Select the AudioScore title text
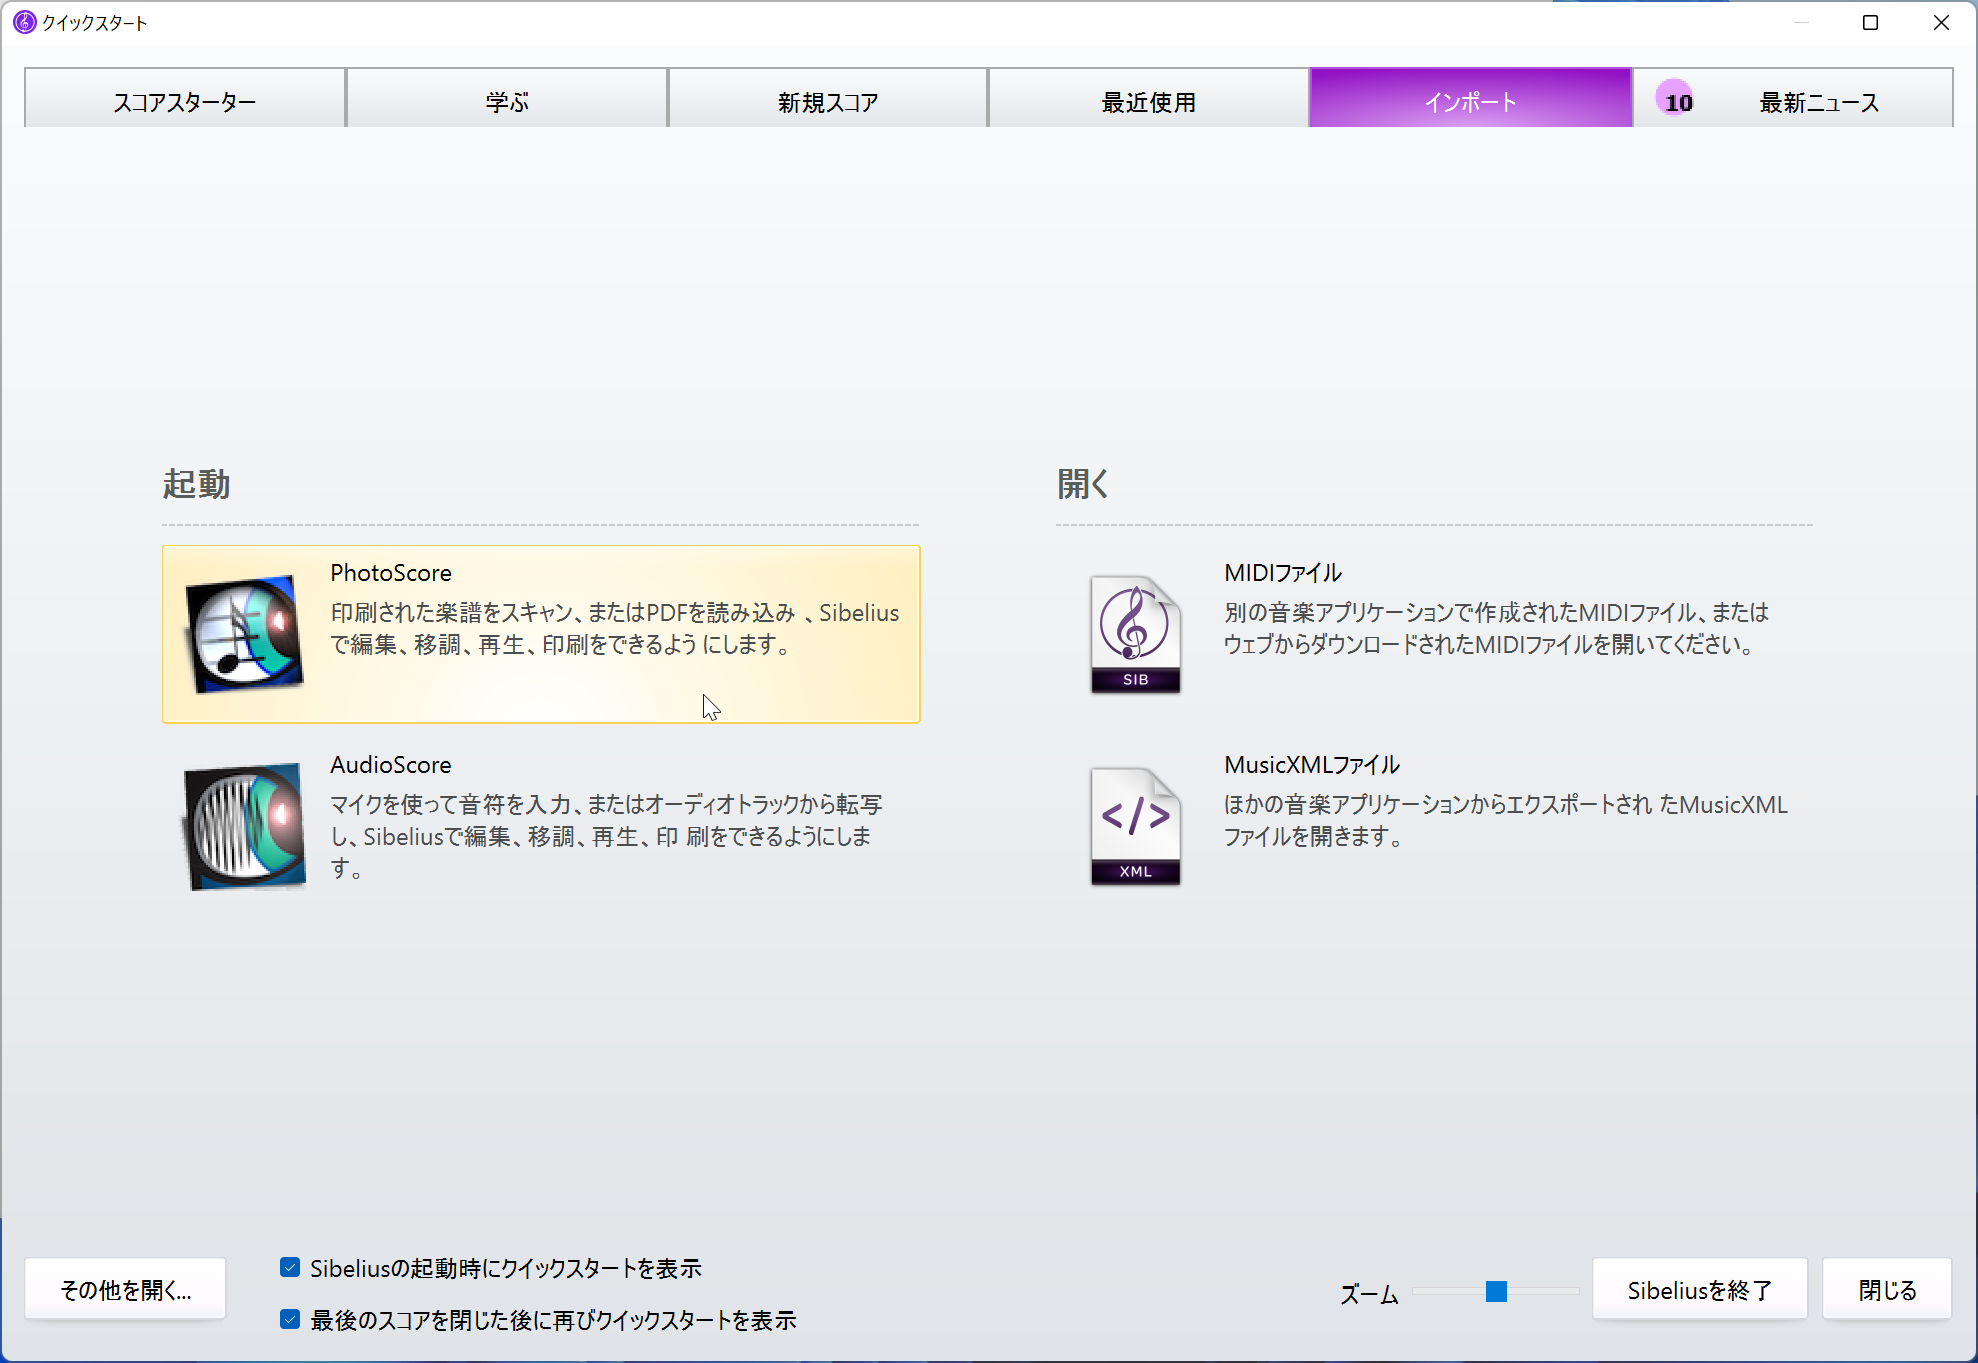Screen dimensions: 1978x1363 [391, 765]
